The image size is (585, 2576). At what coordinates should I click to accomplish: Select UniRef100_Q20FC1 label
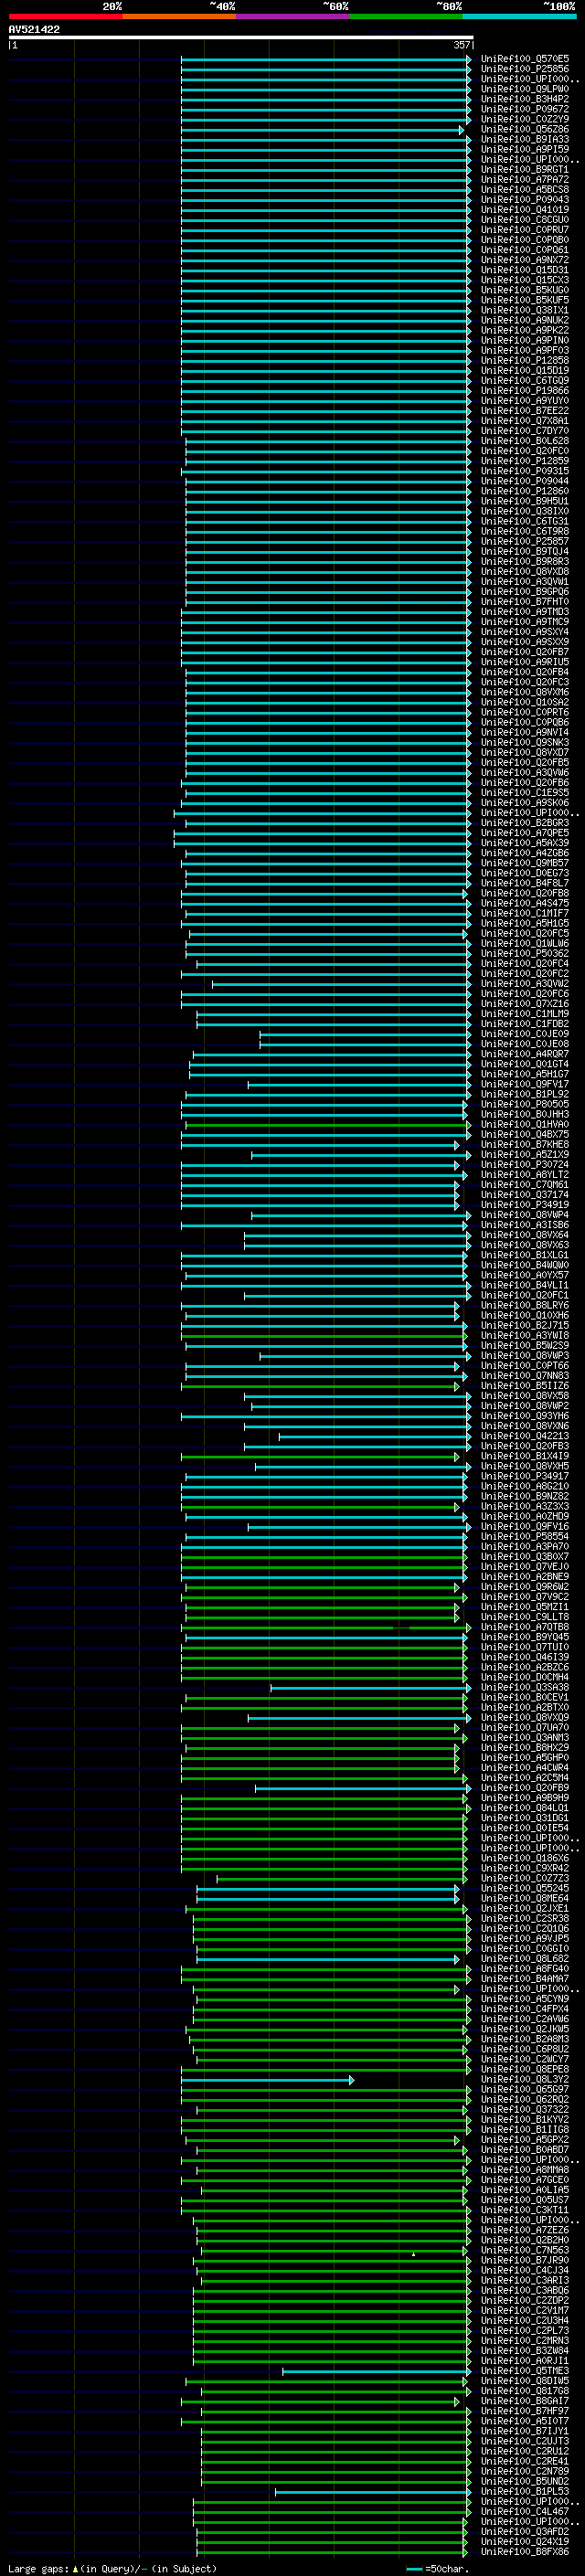(x=525, y=1295)
